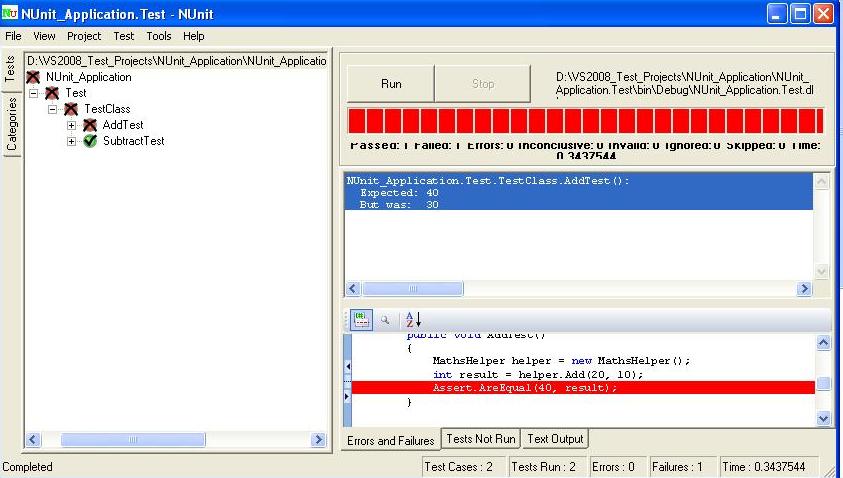Screen dimensions: 843x478
Task: Click error list vertical scroll up arrow
Action: coord(821,181)
